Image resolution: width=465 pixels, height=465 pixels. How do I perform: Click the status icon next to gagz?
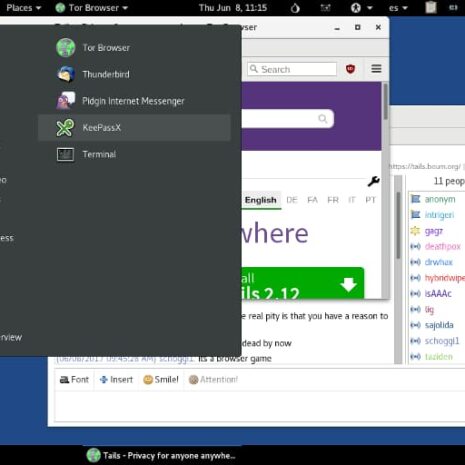415,230
